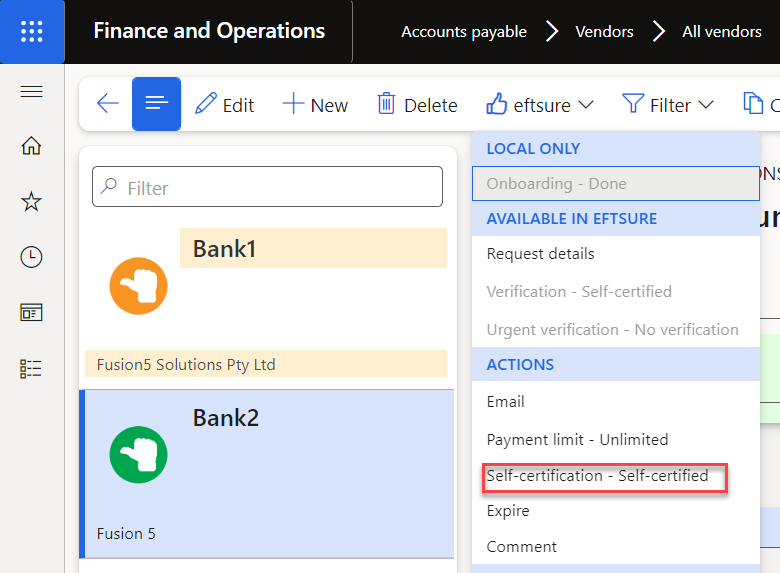Click the Fusion 5 vendor name
Screen dimensions: 780x573
click(x=126, y=534)
